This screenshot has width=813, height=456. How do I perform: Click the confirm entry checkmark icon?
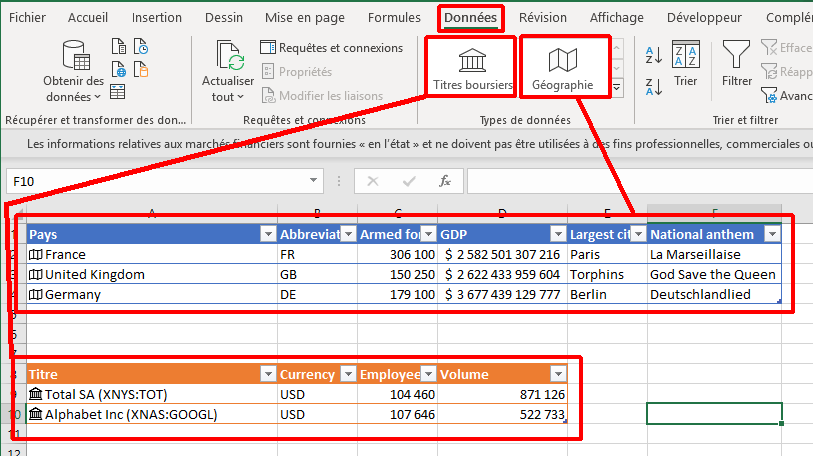409,181
